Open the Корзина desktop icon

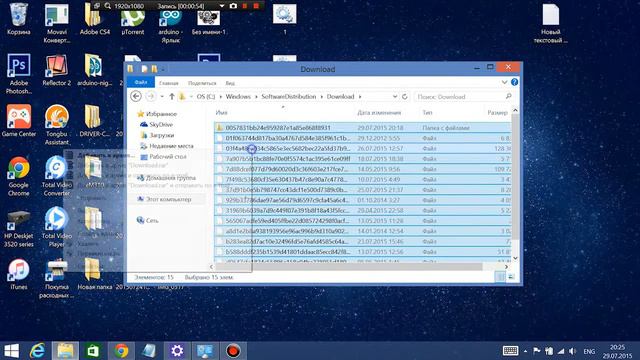[18, 18]
